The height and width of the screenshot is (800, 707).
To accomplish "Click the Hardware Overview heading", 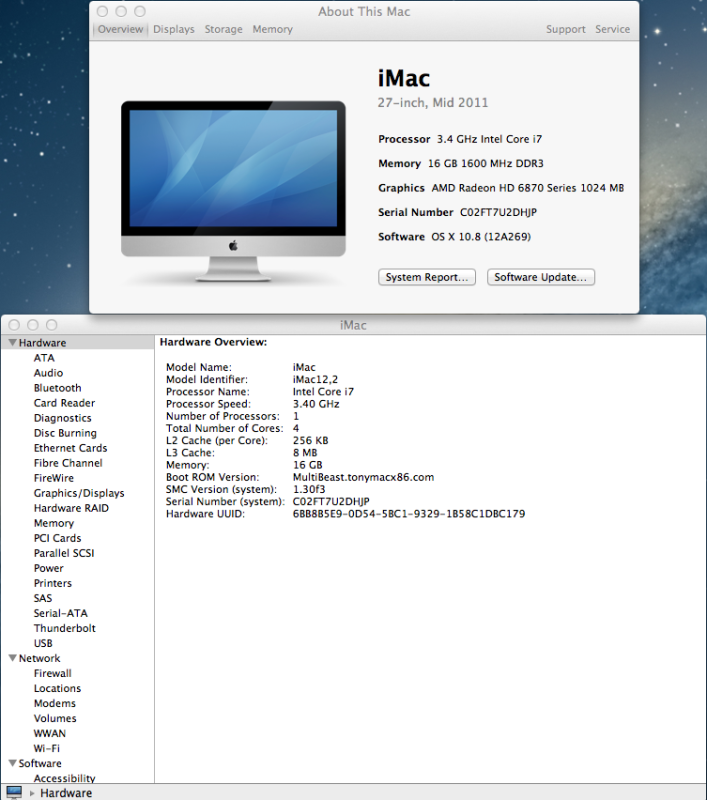I will [213, 342].
